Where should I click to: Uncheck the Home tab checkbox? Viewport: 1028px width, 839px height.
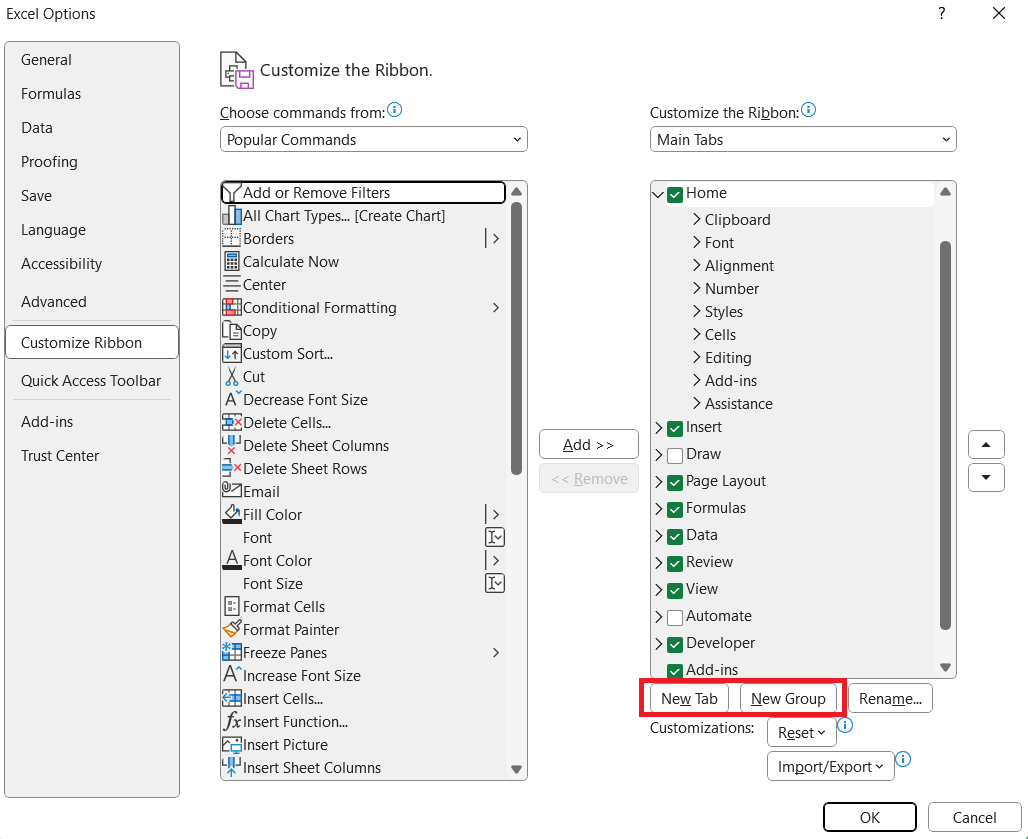[675, 195]
